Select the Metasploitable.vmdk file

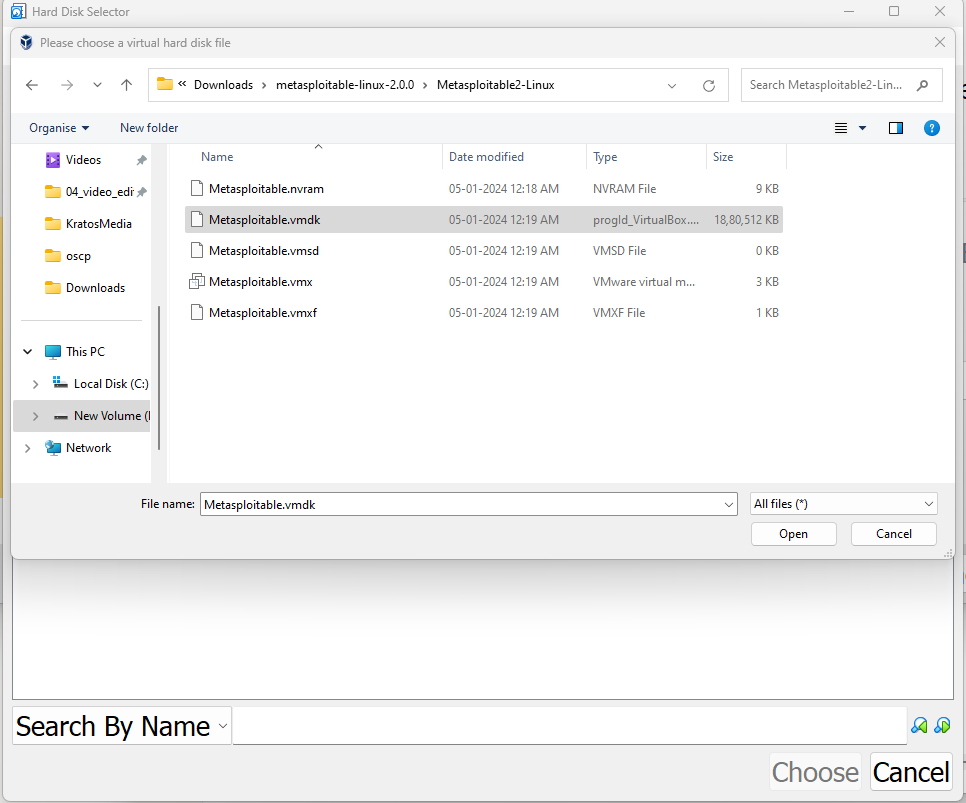(x=484, y=219)
